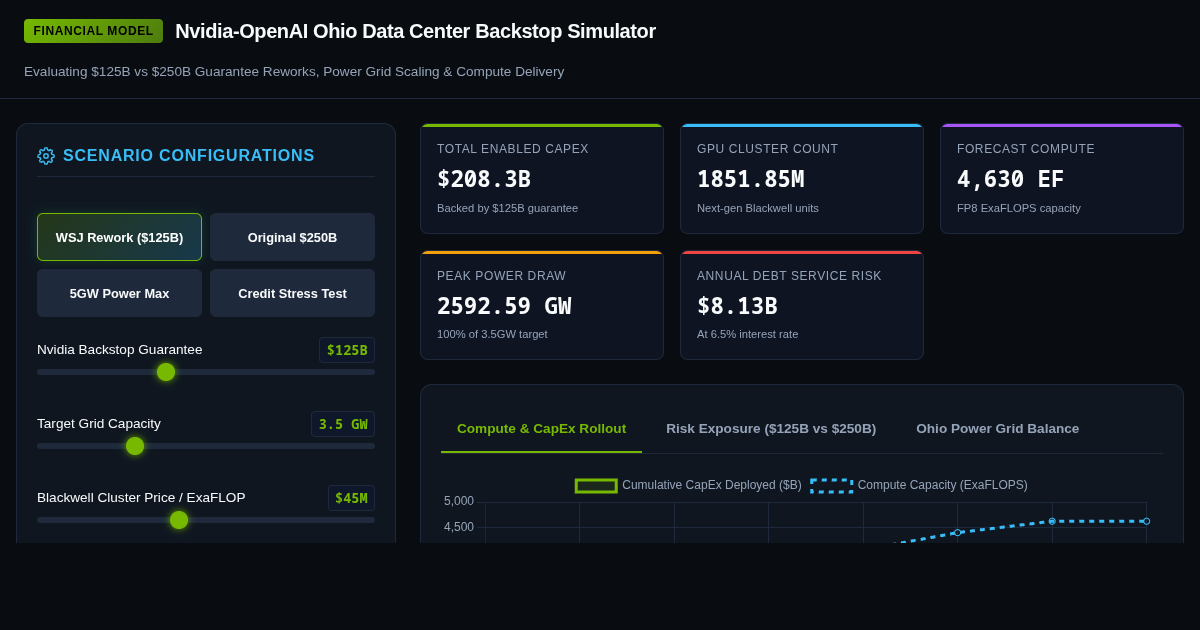Click the Annual Debt Service Risk value $8.13B
1200x630 pixels.
pos(737,306)
